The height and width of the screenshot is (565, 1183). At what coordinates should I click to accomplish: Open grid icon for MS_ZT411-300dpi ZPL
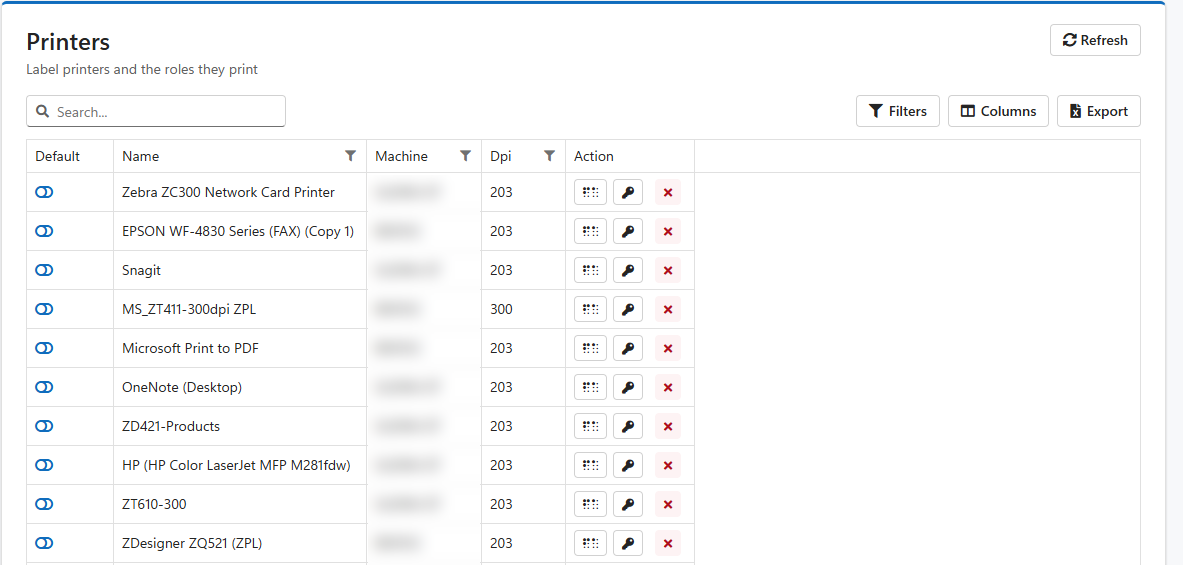[590, 309]
